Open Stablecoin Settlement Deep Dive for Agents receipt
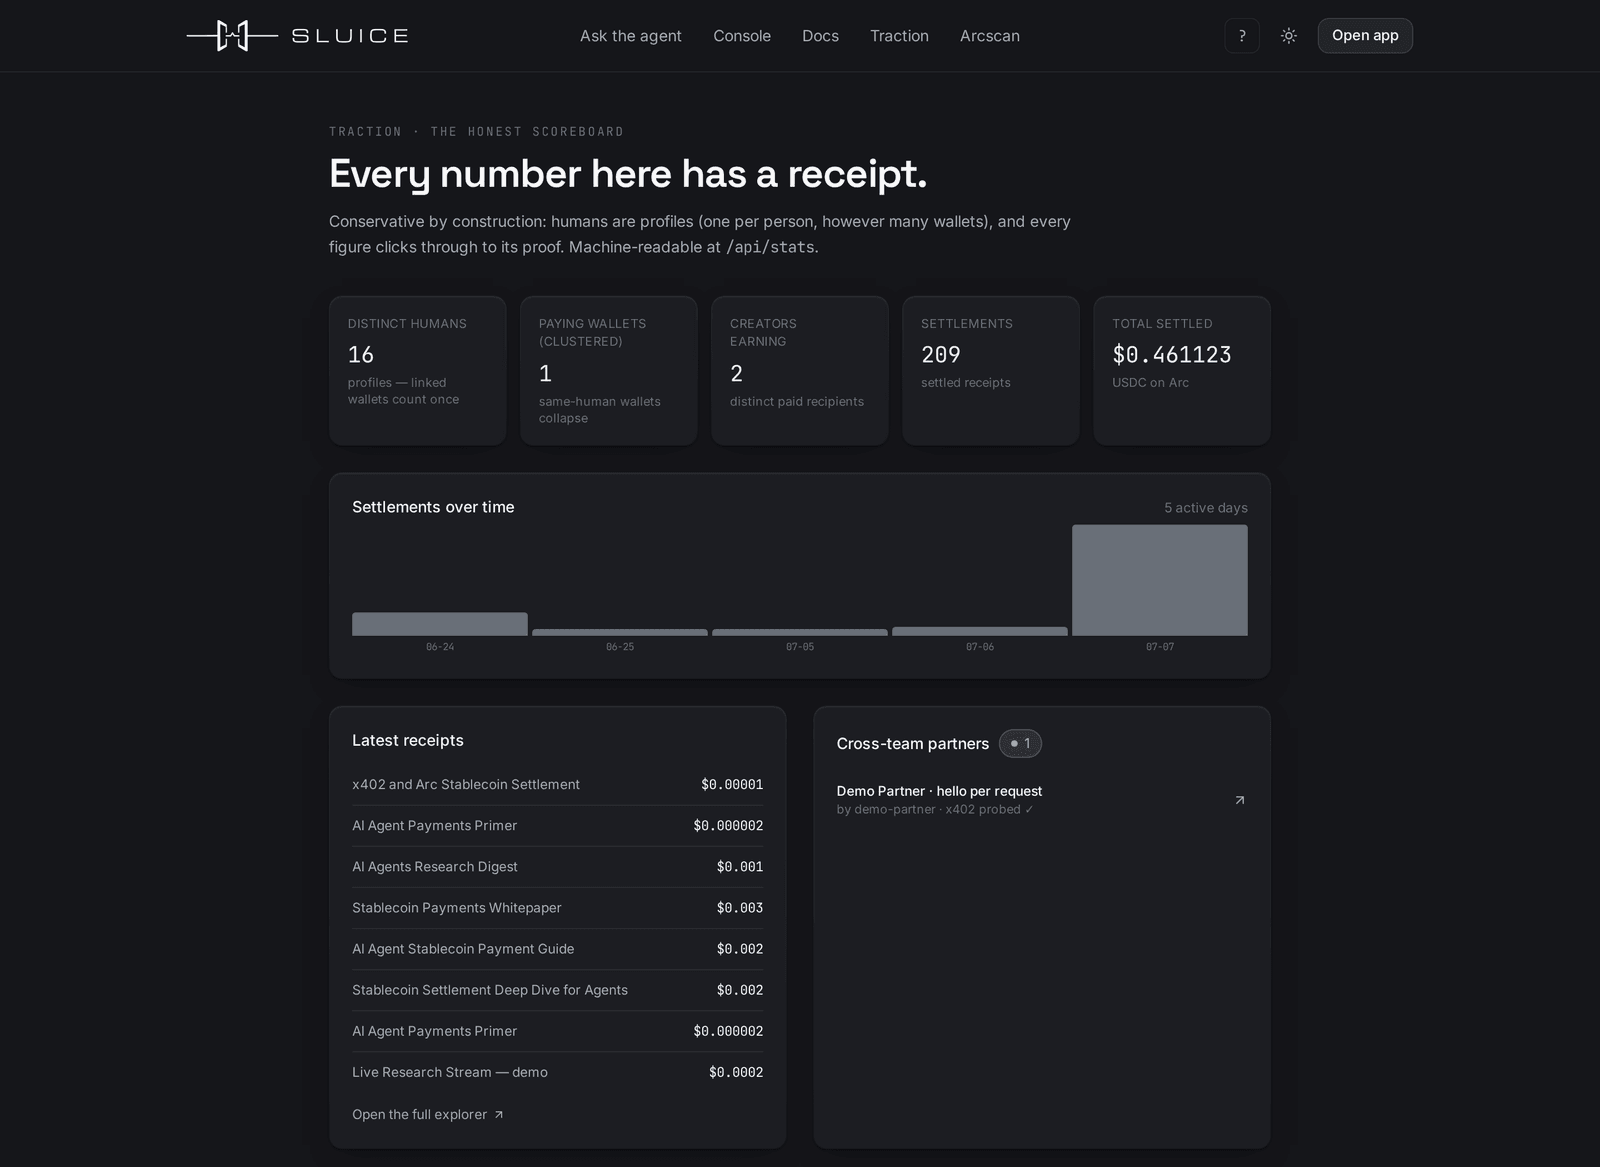The image size is (1600, 1167). tap(557, 990)
